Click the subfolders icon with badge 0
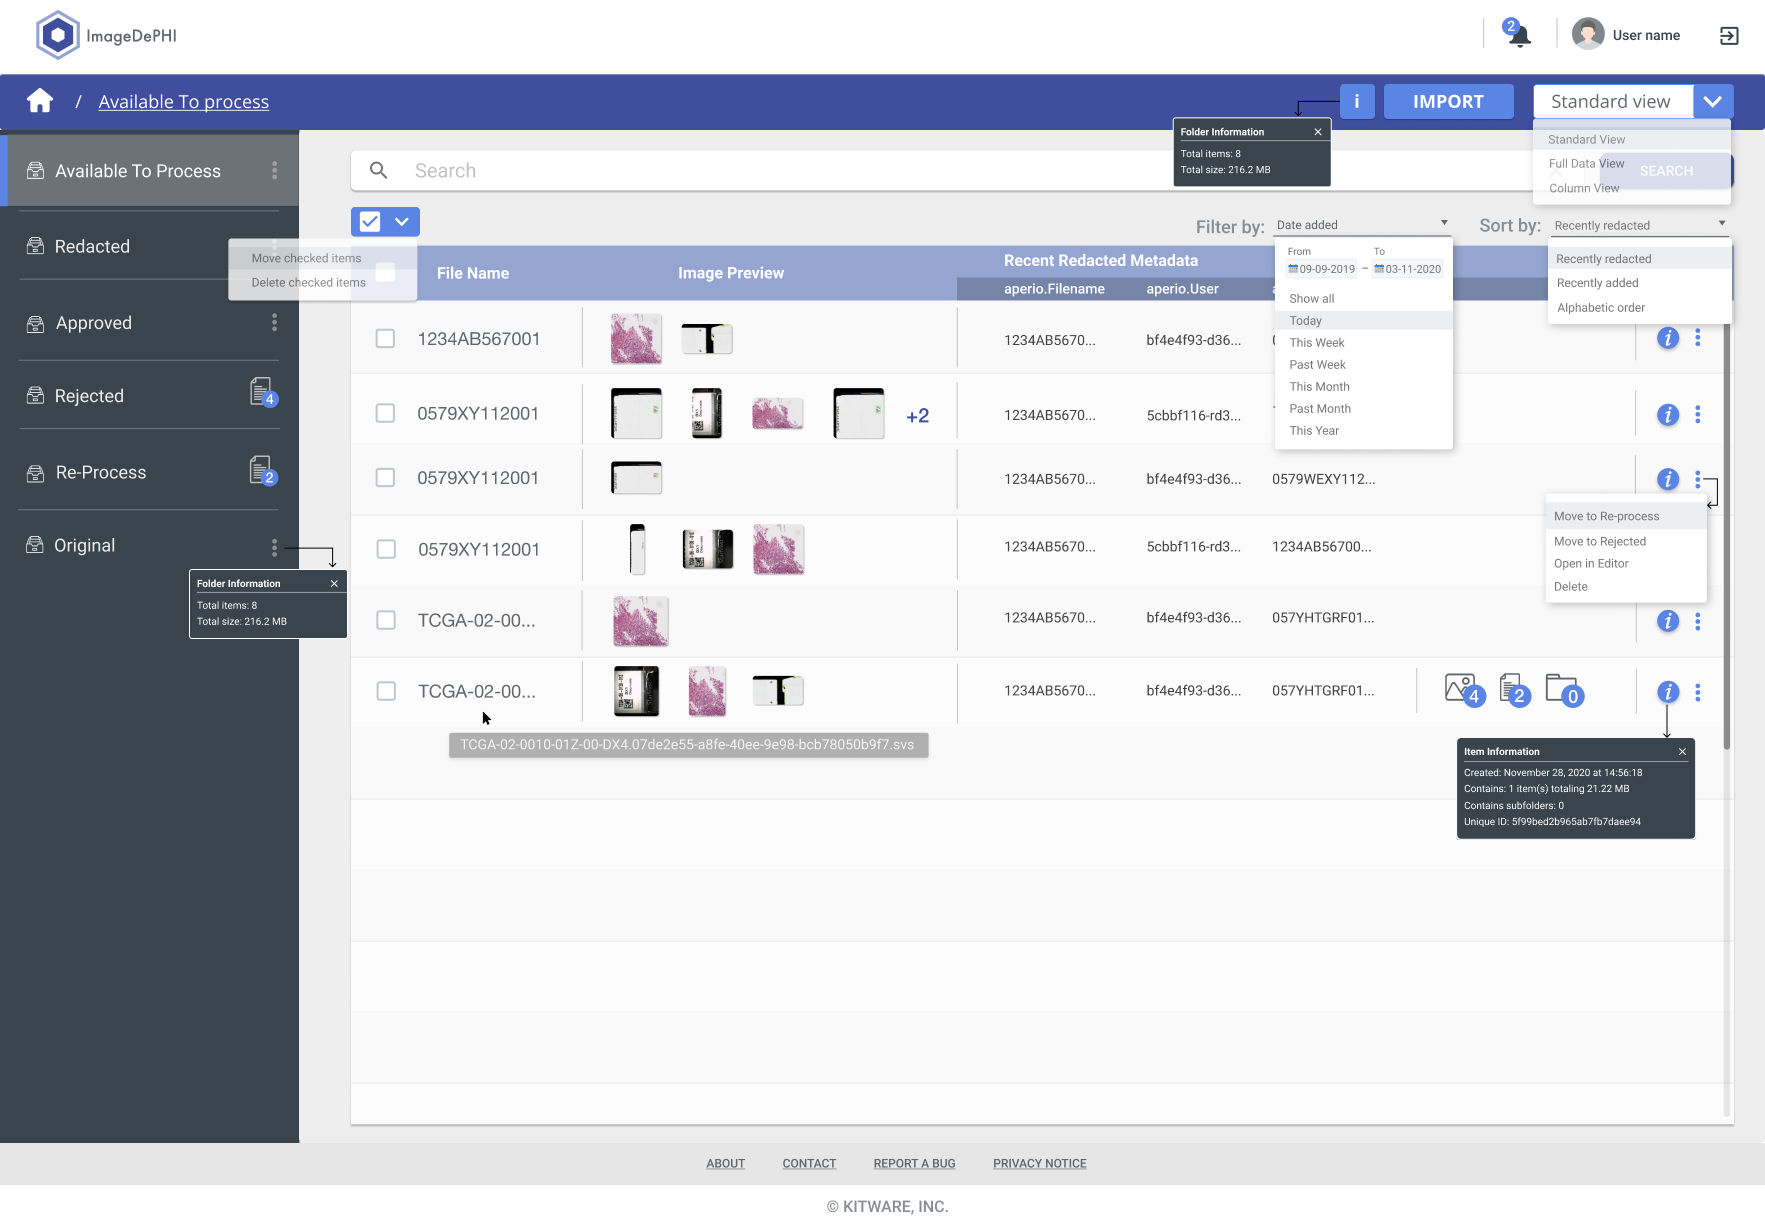 click(1564, 690)
